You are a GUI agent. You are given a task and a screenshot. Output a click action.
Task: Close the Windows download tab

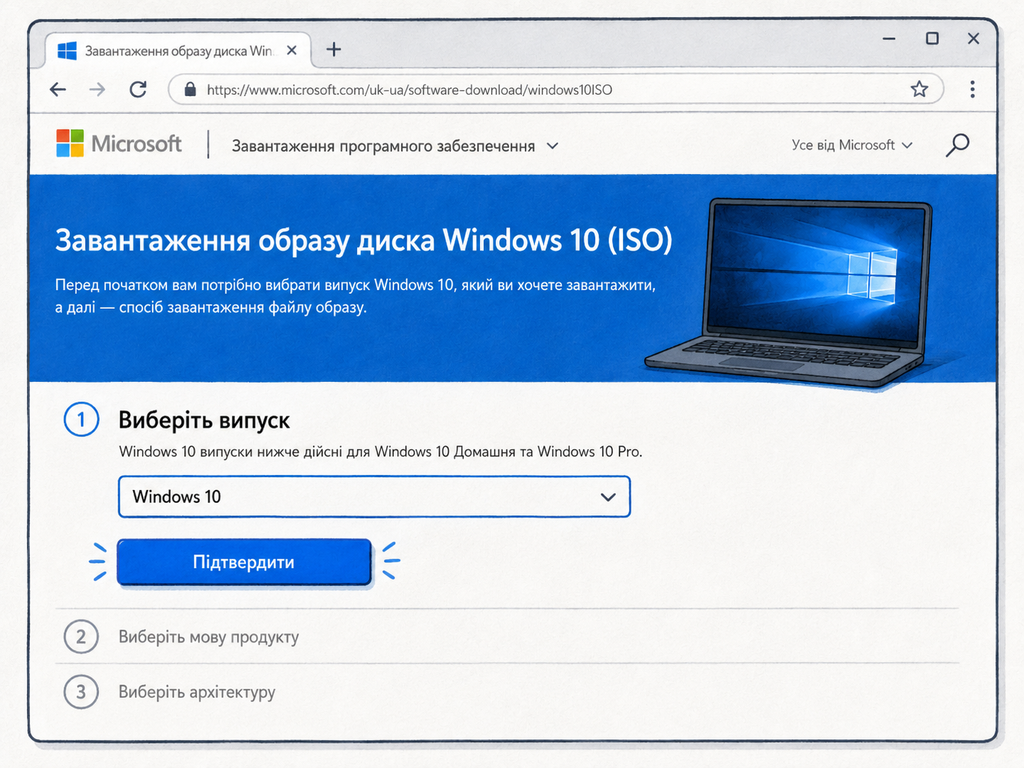(x=292, y=50)
